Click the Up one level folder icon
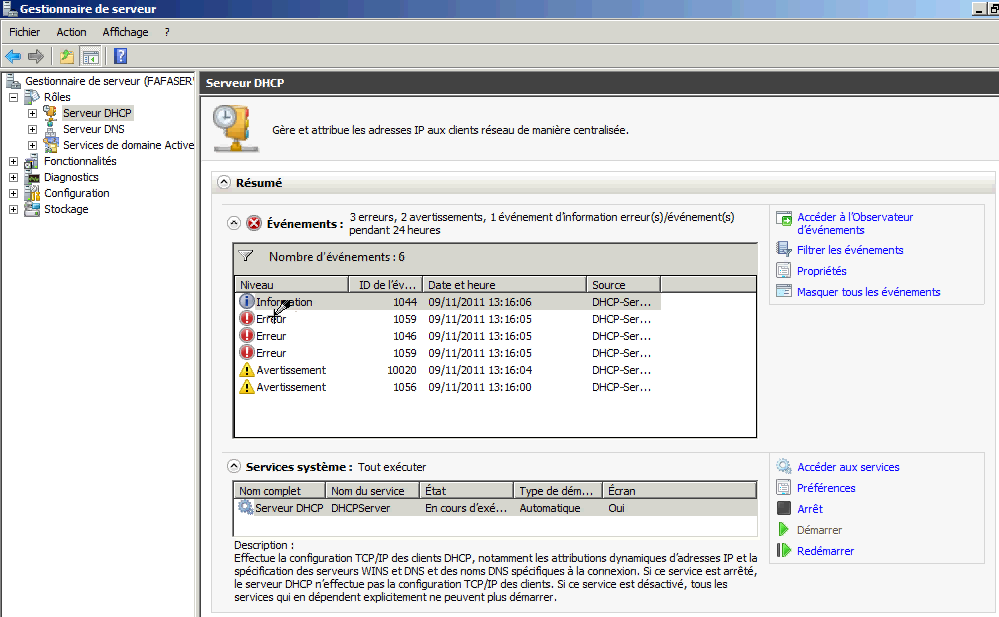This screenshot has height=617, width=999. (x=67, y=57)
